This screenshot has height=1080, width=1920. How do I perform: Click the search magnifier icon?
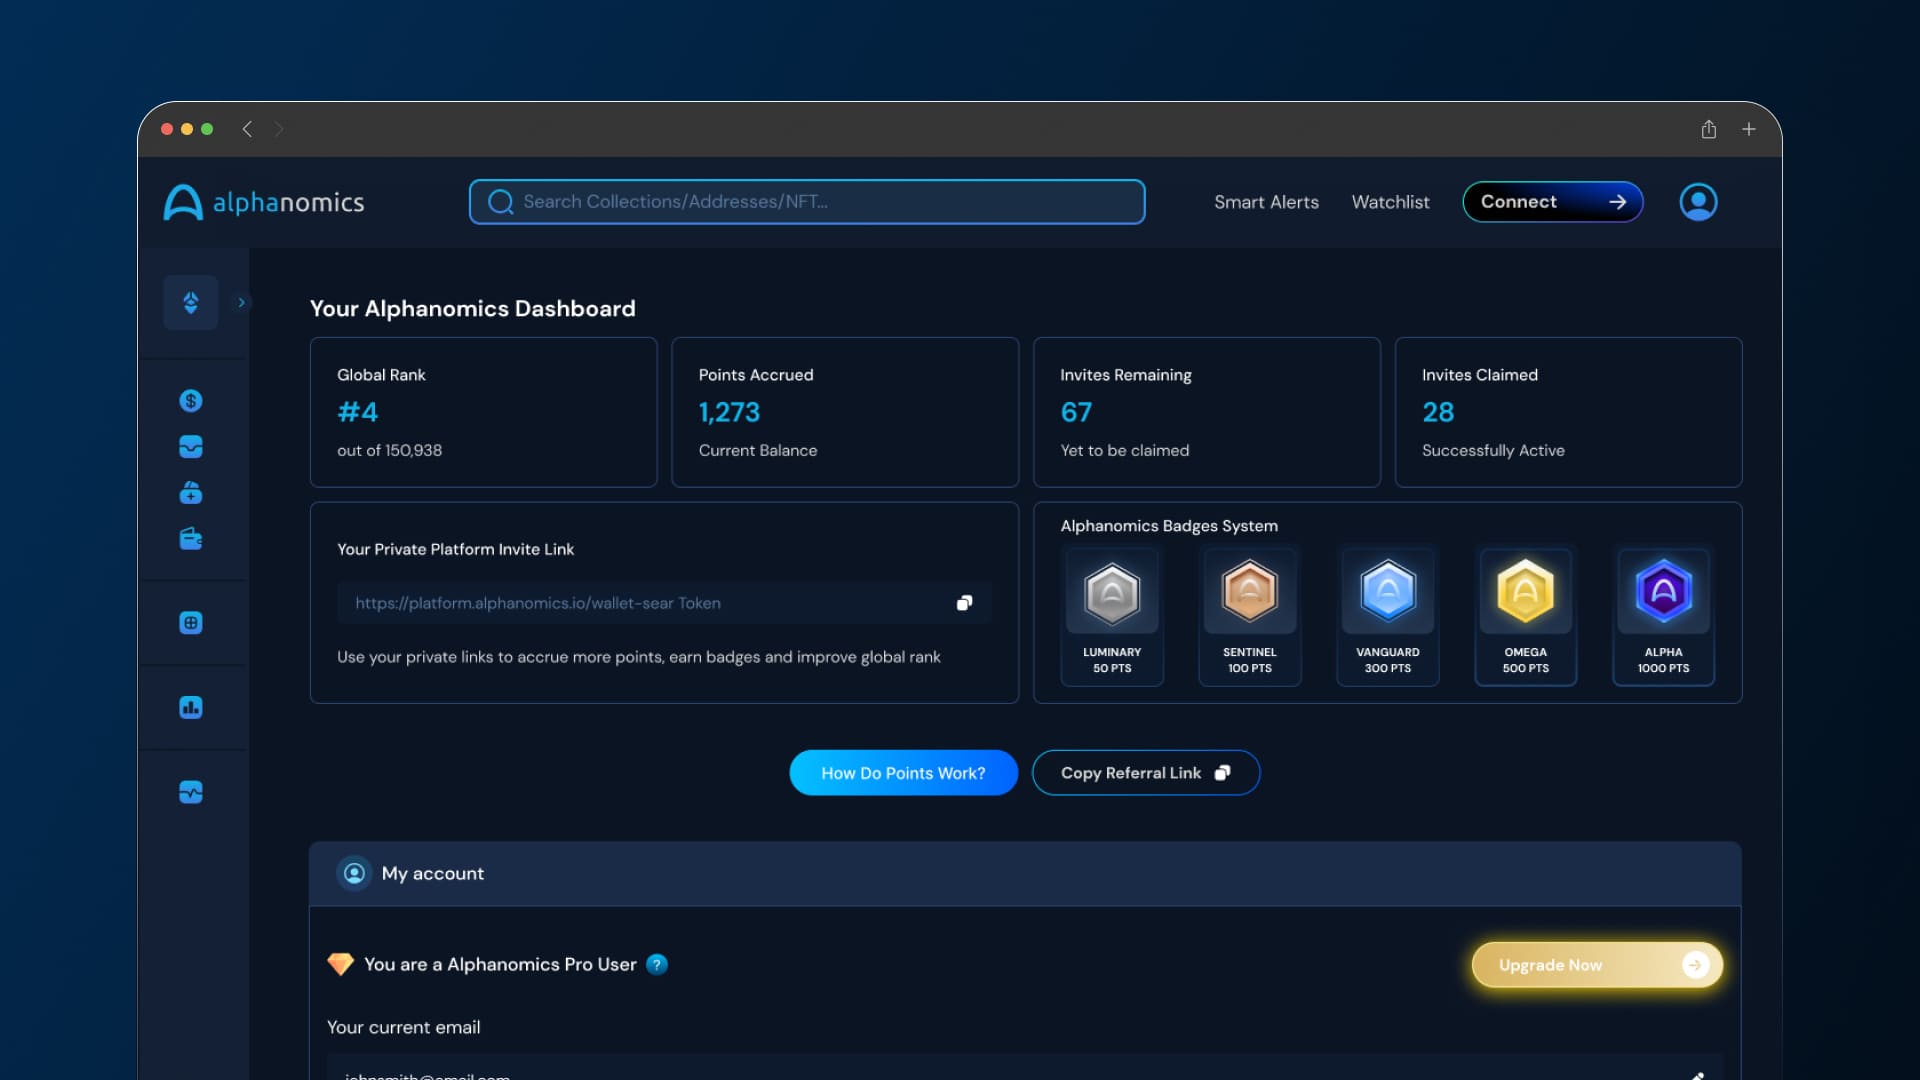[500, 202]
